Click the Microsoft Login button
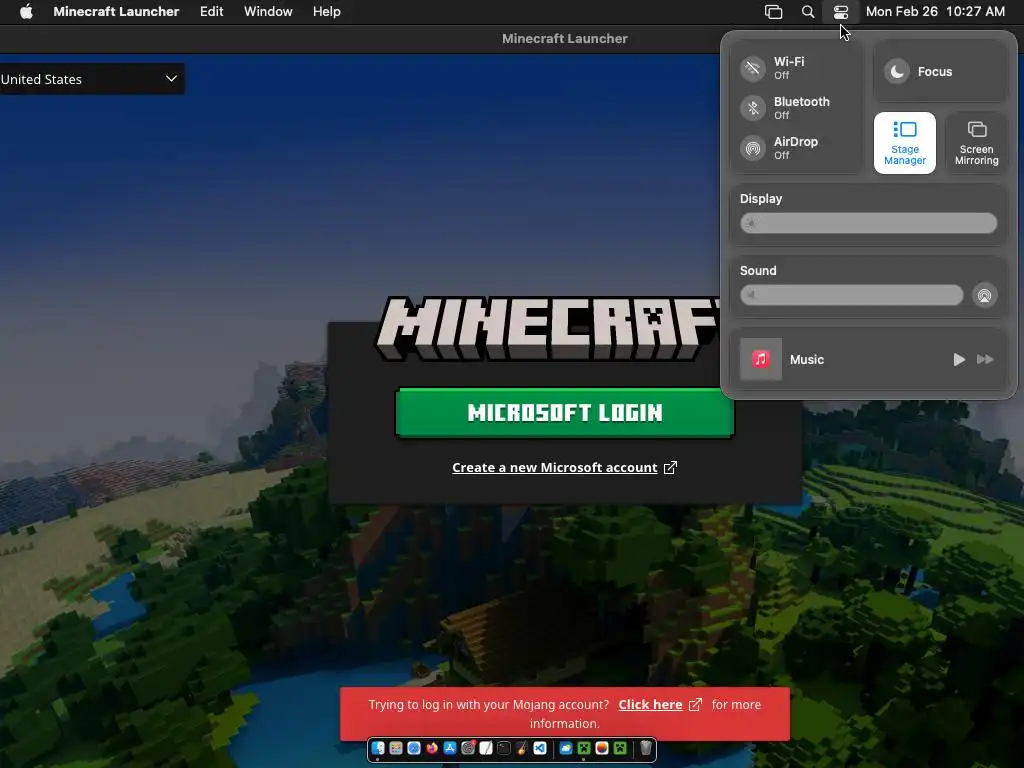Image resolution: width=1024 pixels, height=768 pixels. click(565, 412)
